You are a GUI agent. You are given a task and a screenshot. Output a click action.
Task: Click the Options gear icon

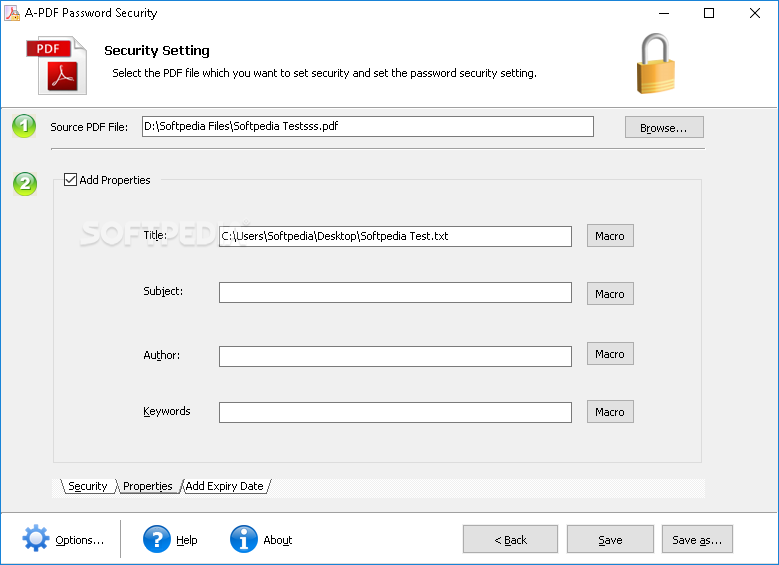click(36, 538)
